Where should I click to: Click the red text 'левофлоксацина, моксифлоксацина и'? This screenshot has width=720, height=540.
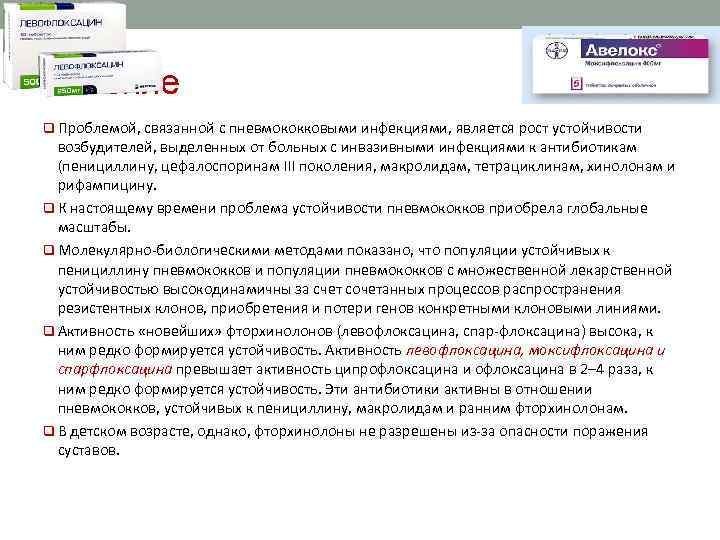535,350
